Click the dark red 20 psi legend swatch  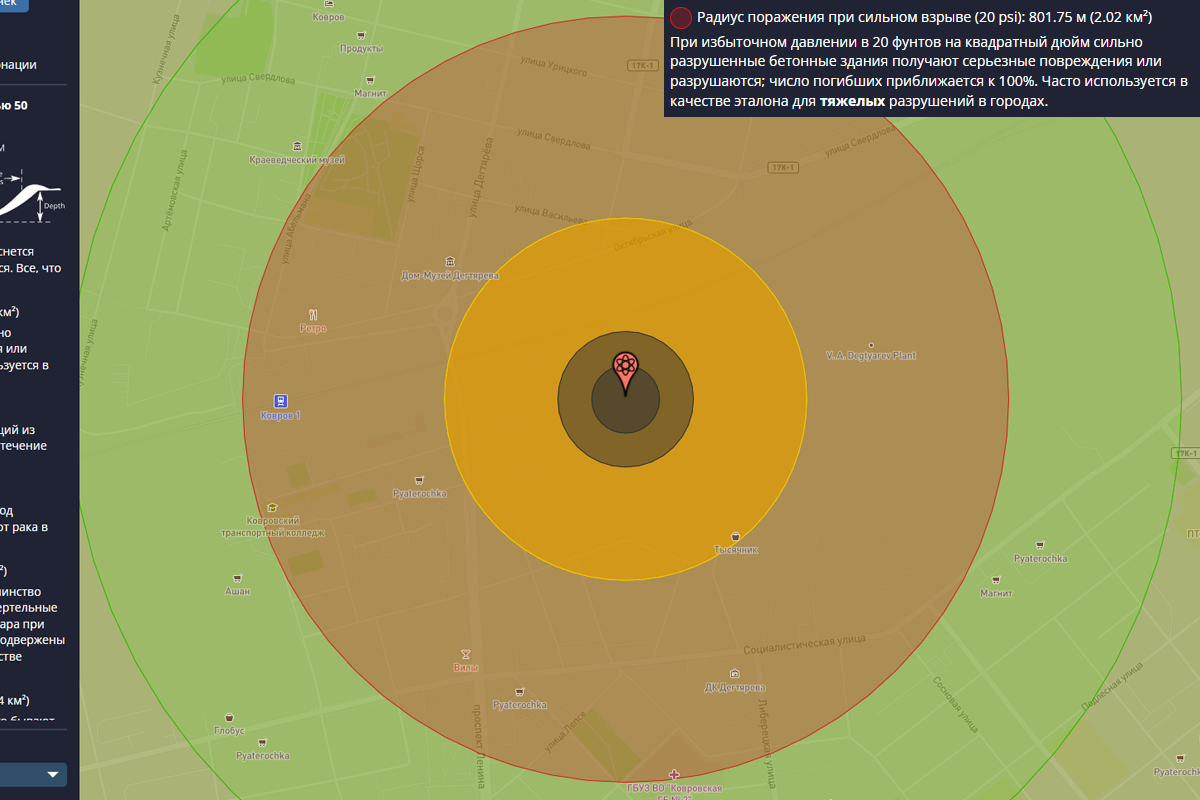pos(681,17)
